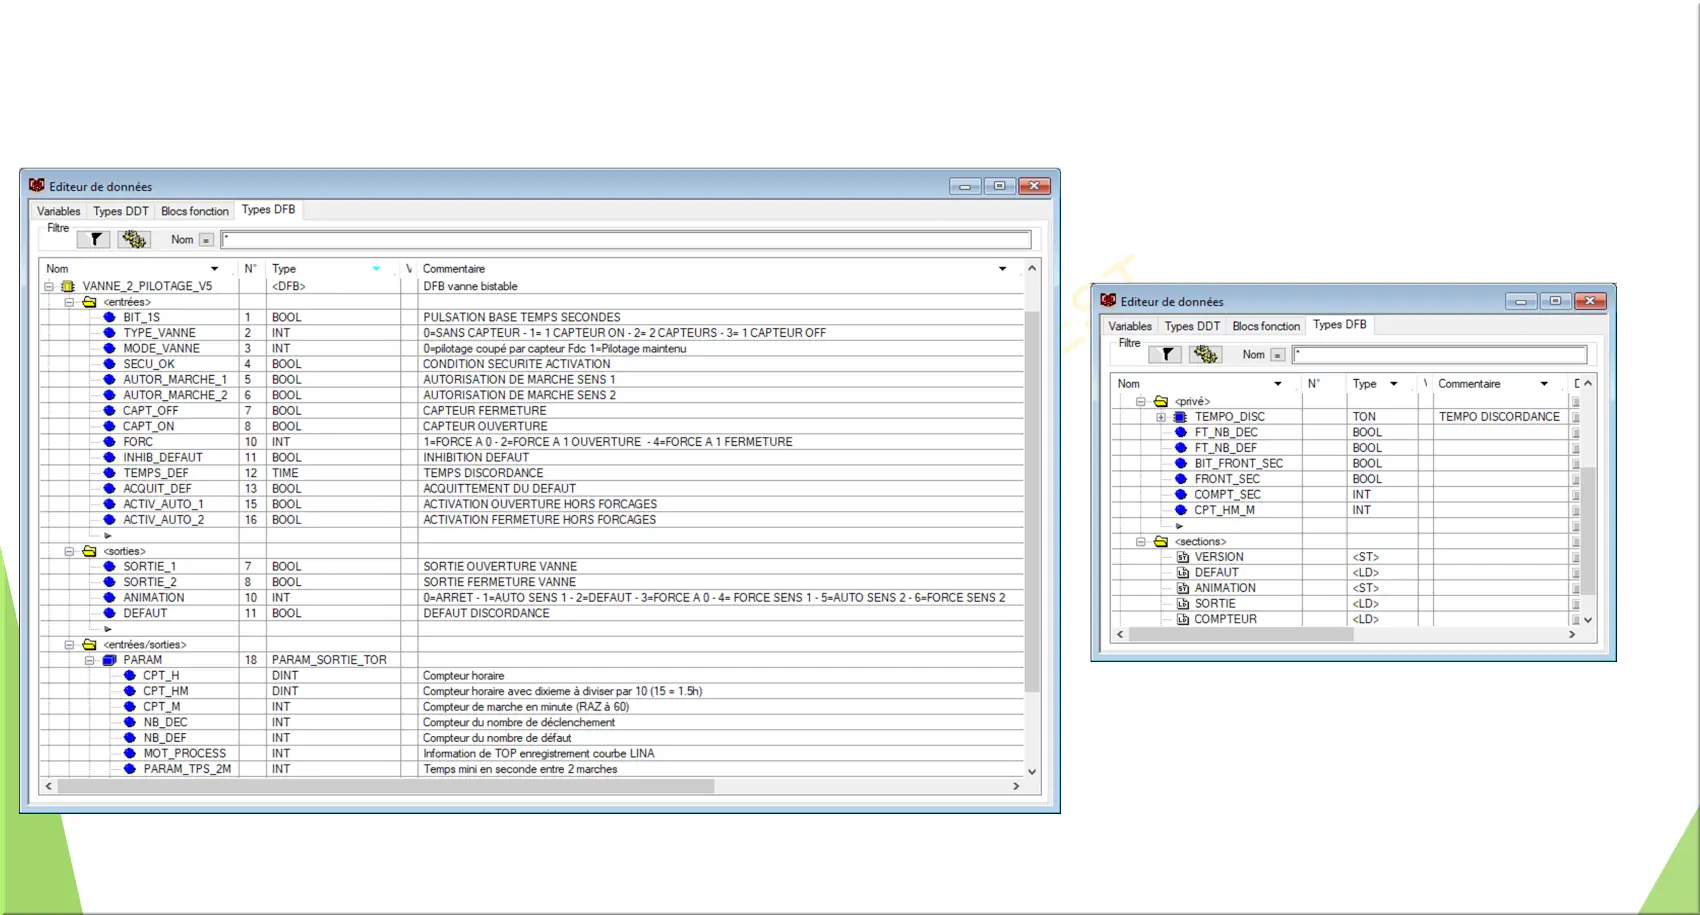Click the ANIMATION section icon in right window
The image size is (1700, 915).
pos(1182,588)
